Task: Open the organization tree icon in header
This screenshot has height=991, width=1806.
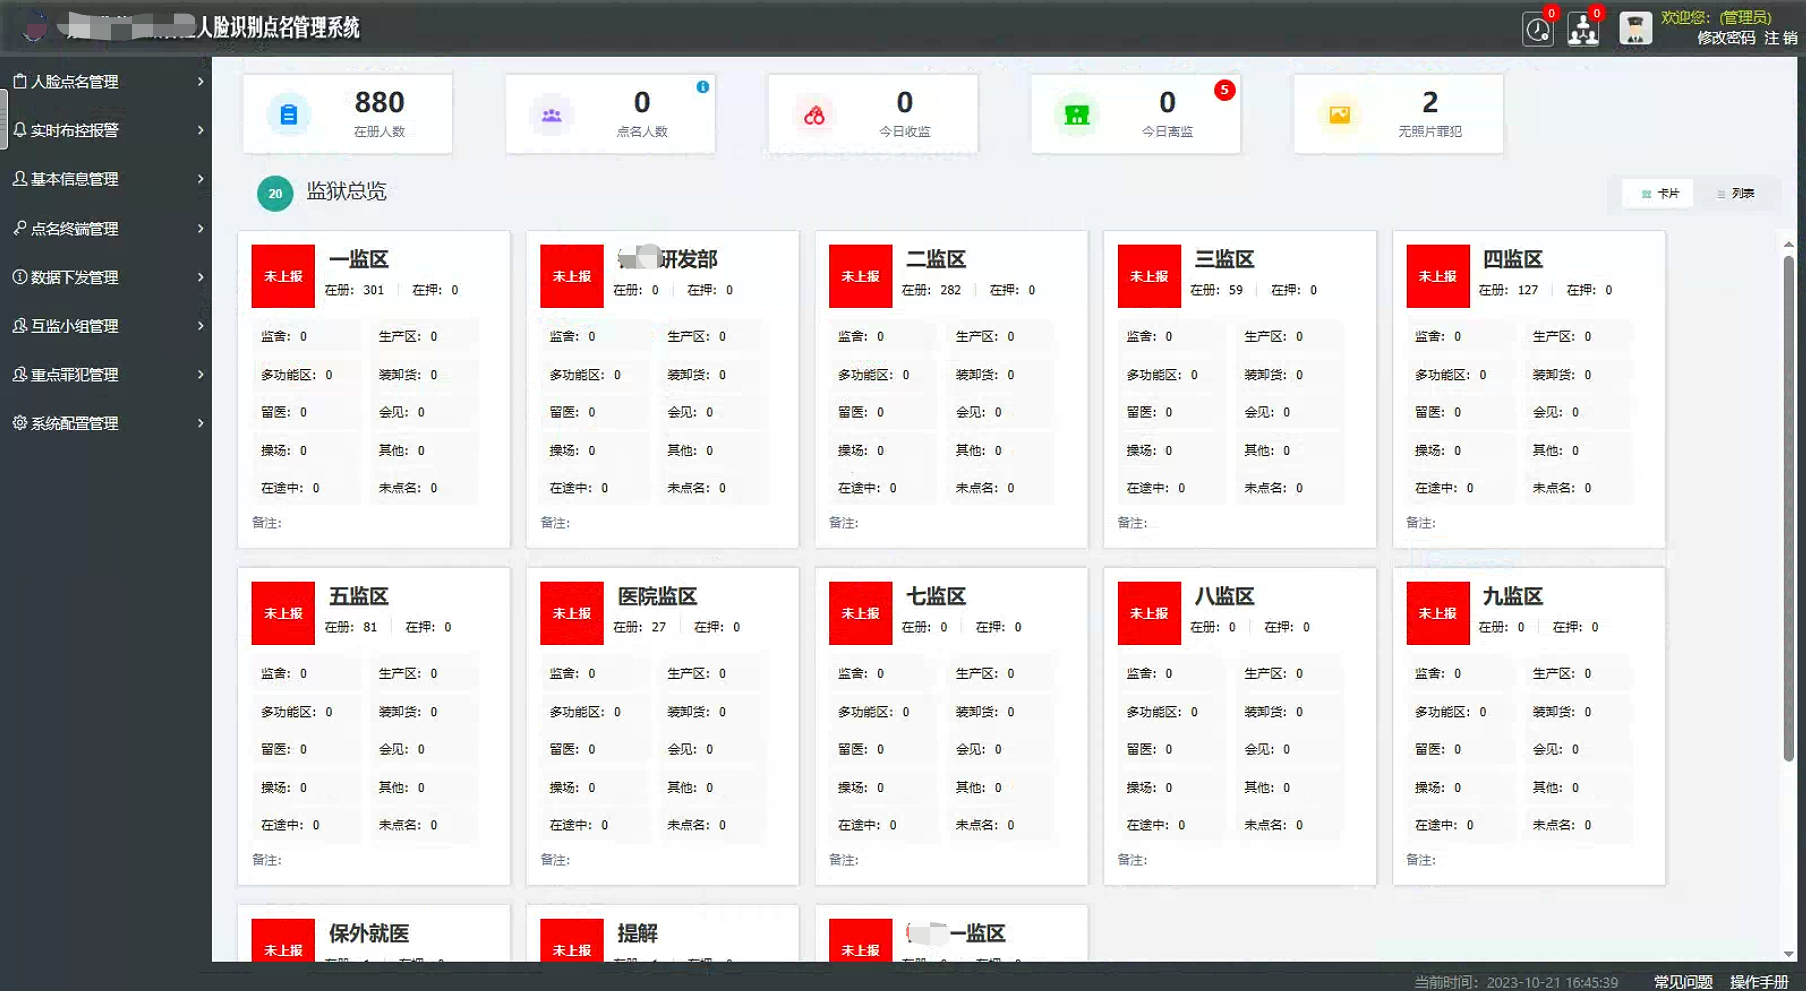Action: [x=1583, y=29]
